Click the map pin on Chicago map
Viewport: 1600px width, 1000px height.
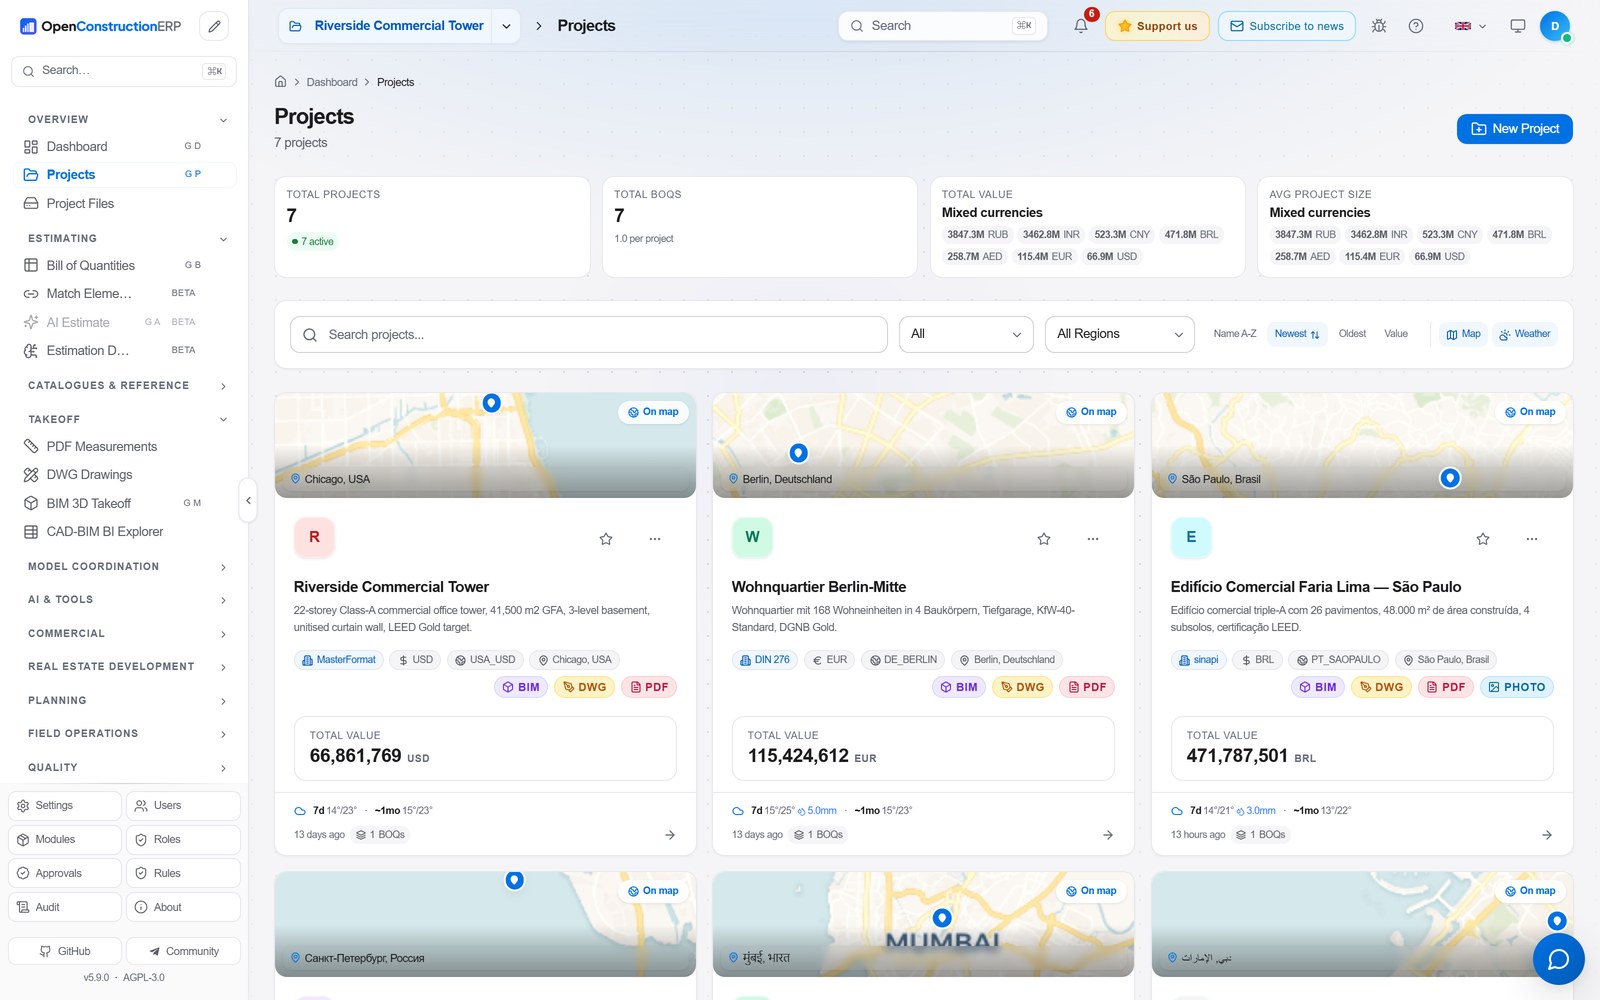491,403
